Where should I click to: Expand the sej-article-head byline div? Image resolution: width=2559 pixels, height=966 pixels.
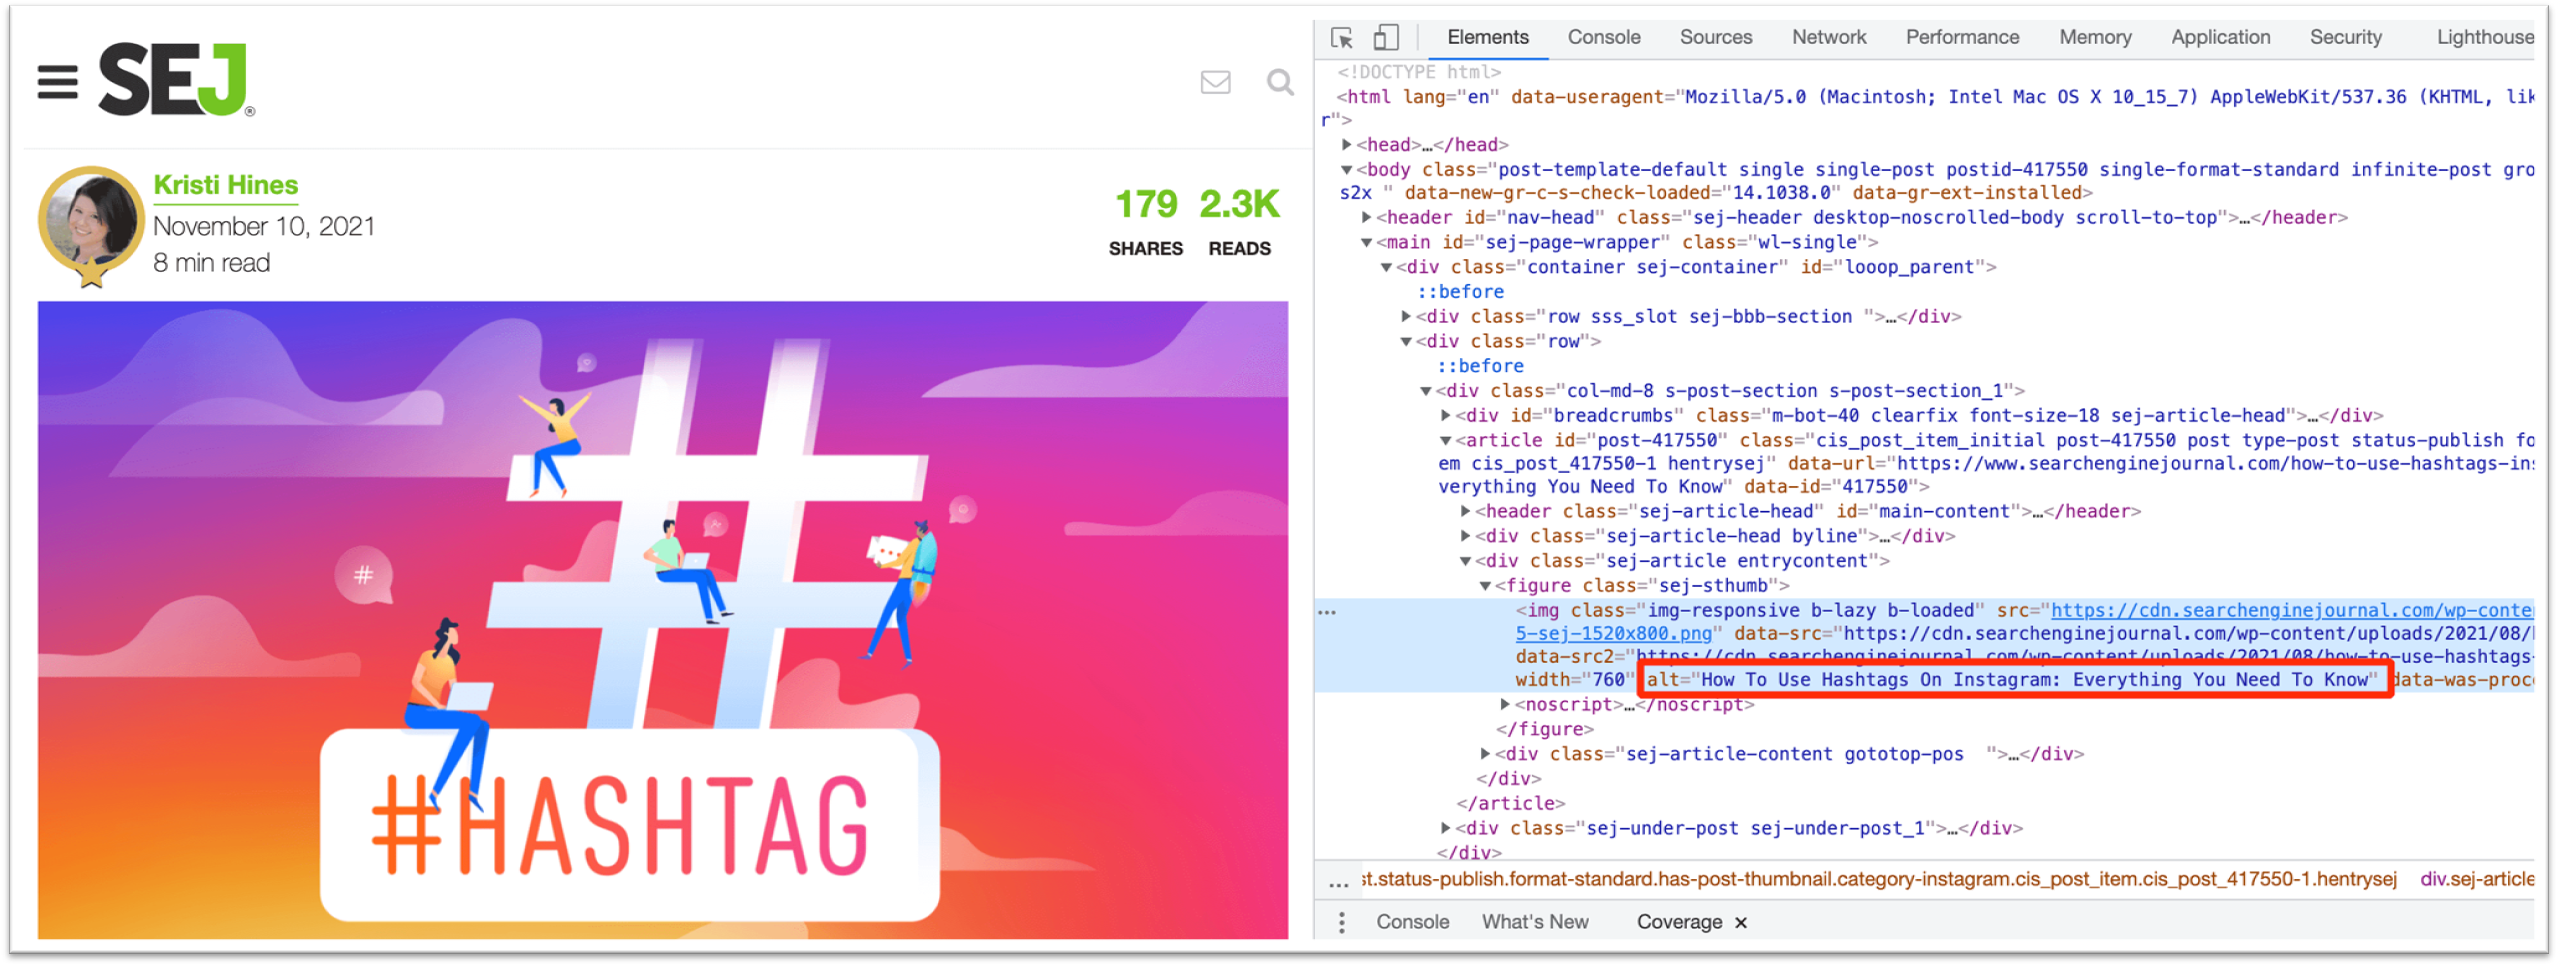click(x=1465, y=537)
